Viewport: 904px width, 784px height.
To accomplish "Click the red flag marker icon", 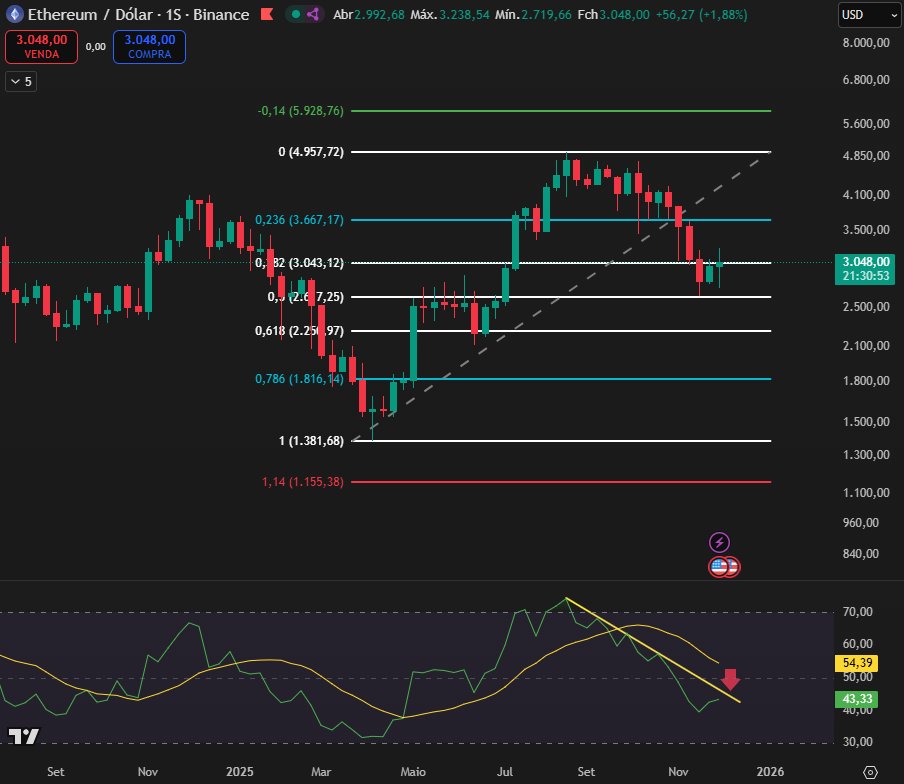I will tap(267, 14).
